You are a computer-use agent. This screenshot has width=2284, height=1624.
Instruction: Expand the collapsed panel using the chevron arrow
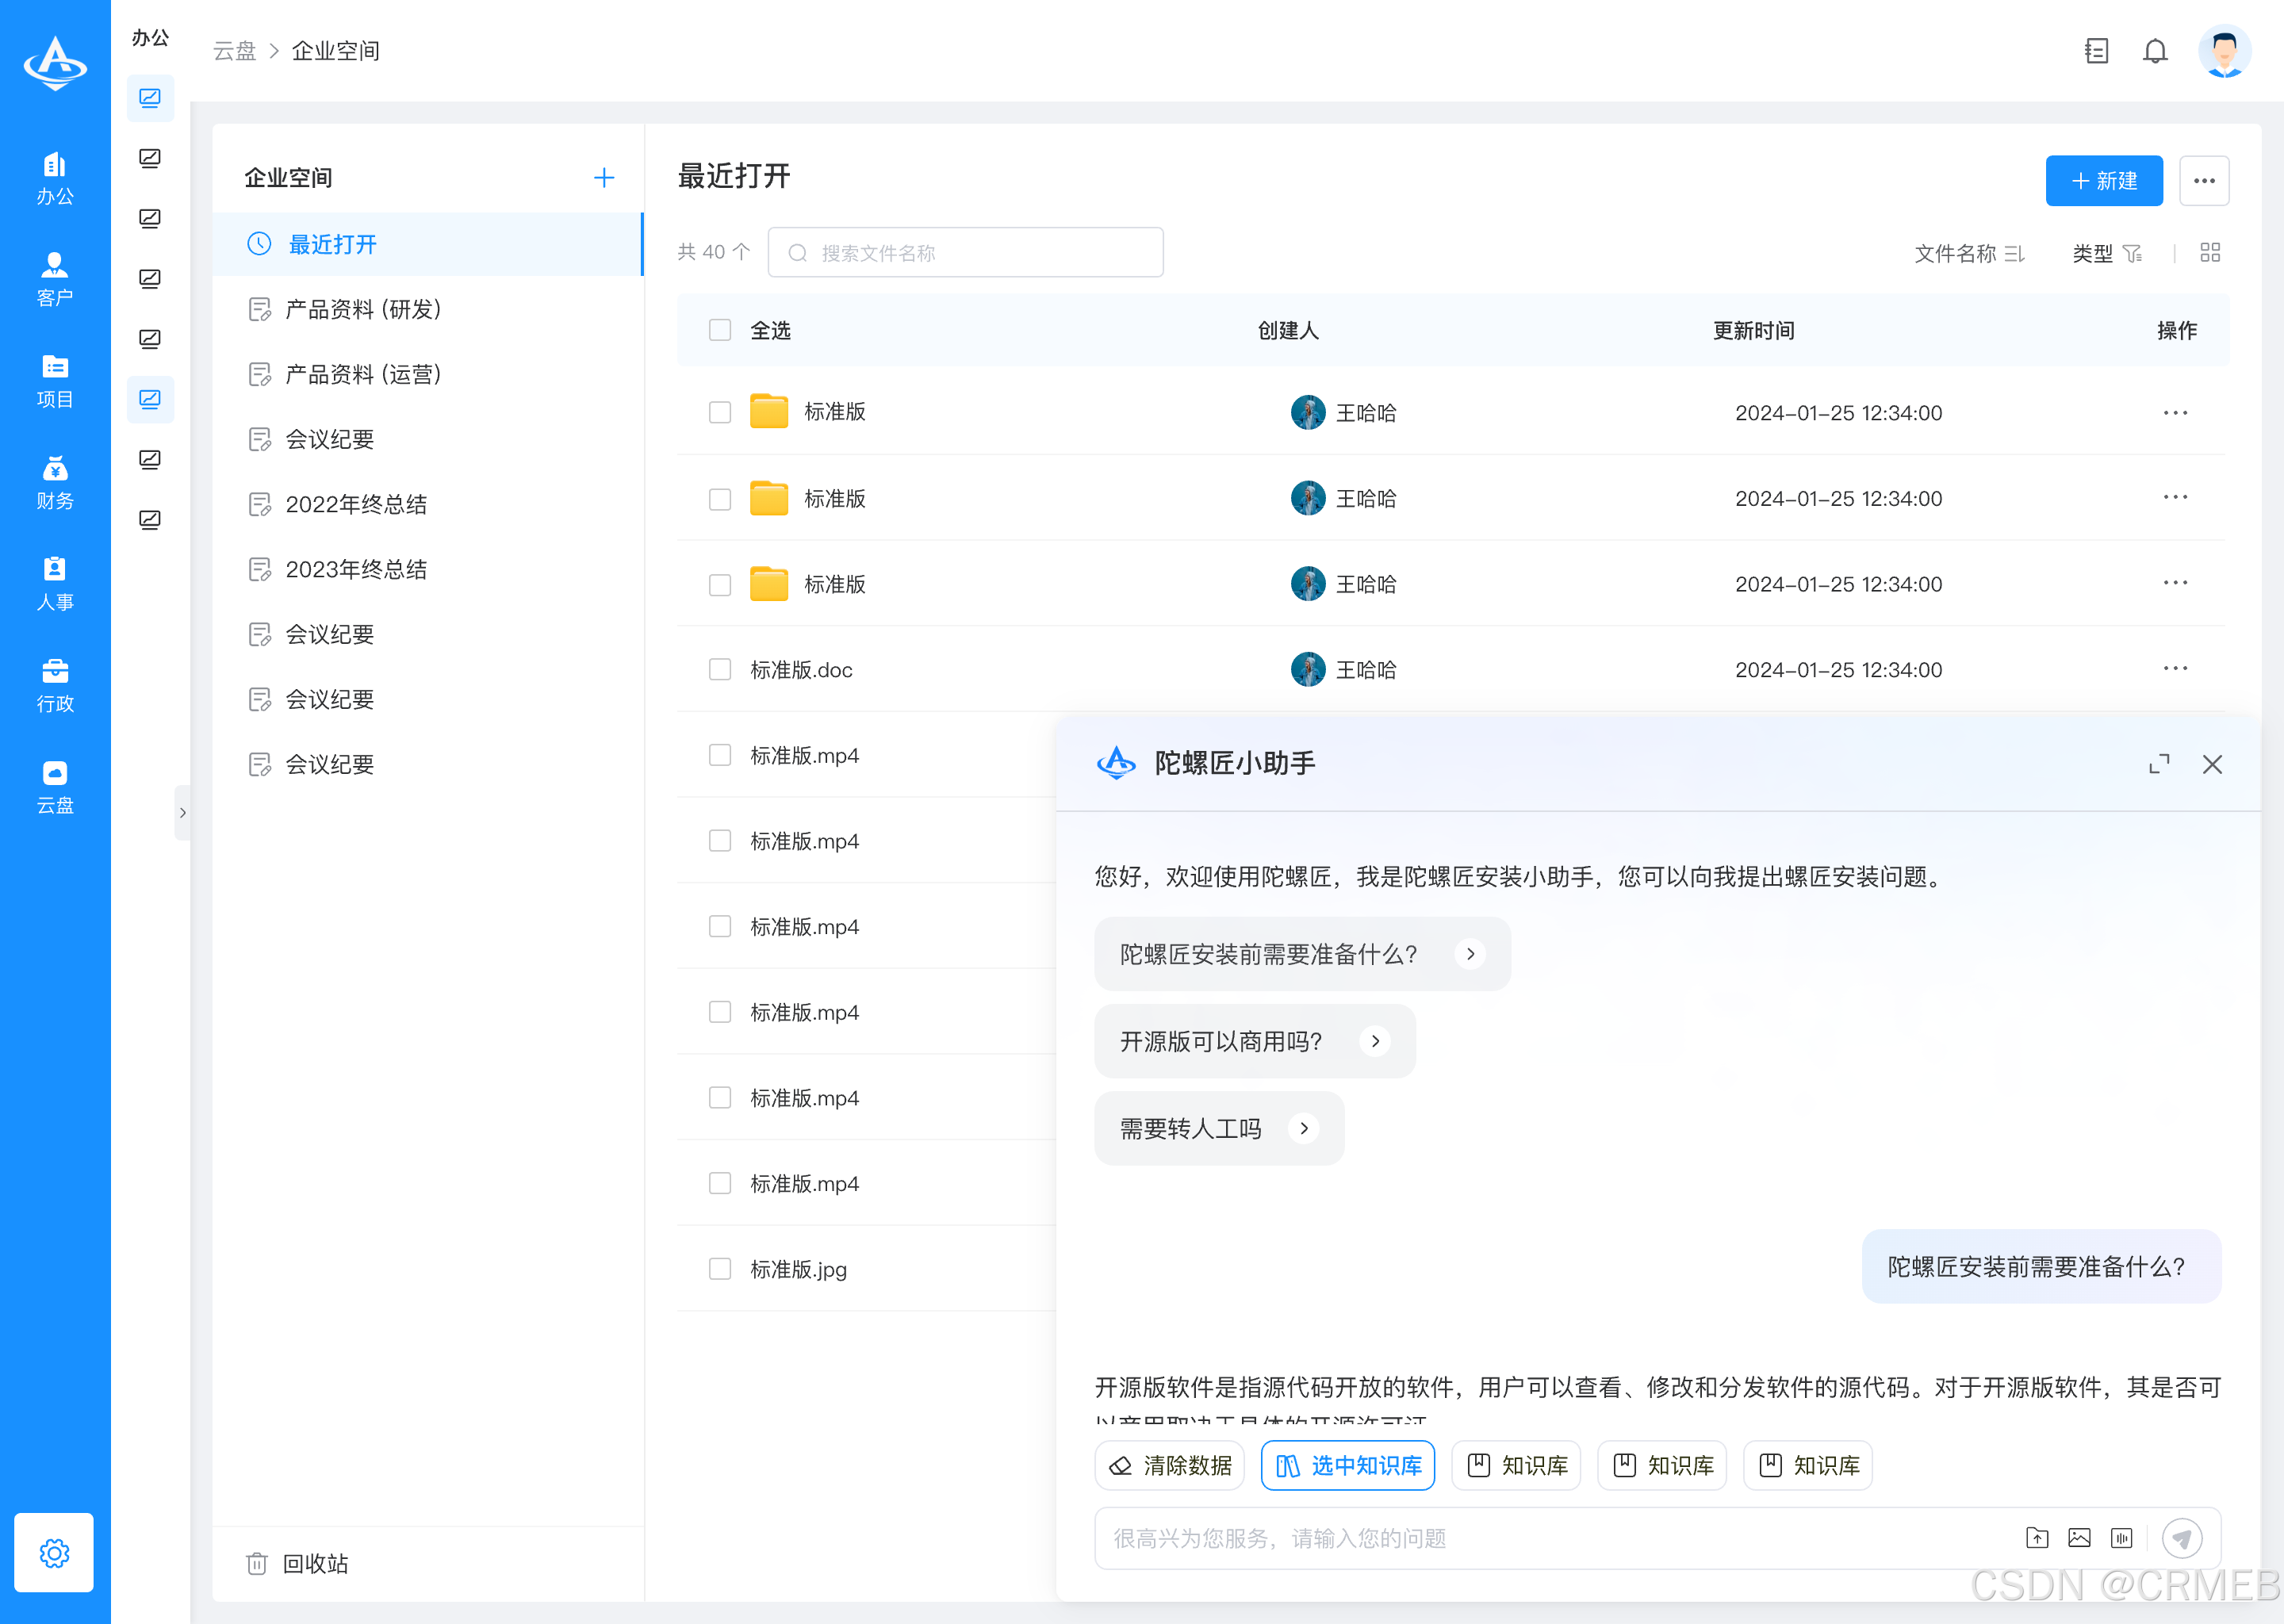point(183,813)
